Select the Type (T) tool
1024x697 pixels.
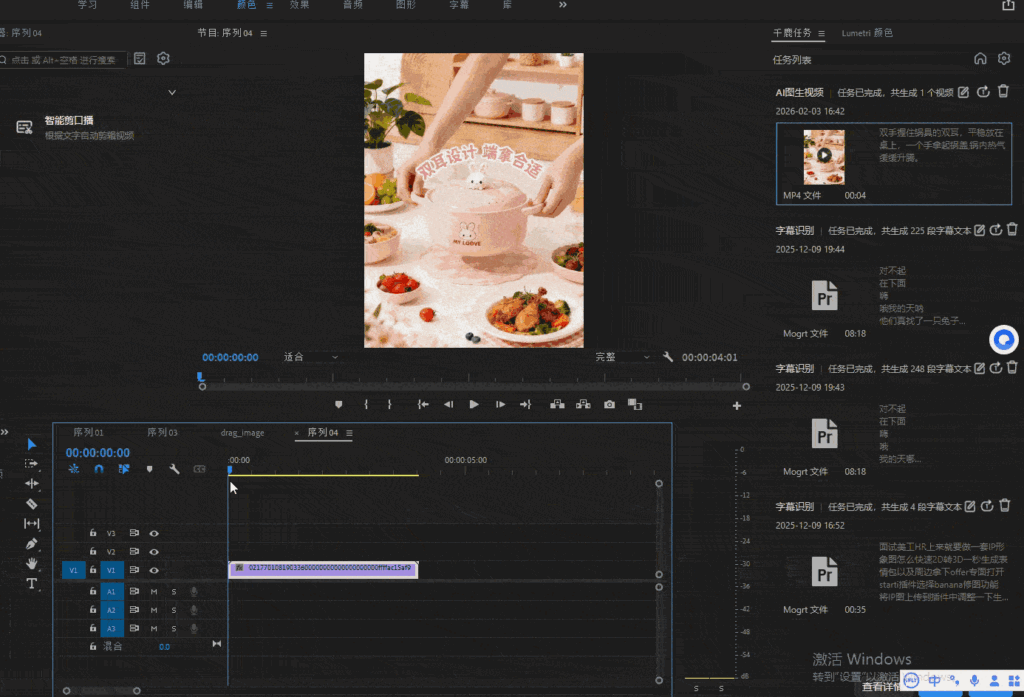(x=31, y=583)
